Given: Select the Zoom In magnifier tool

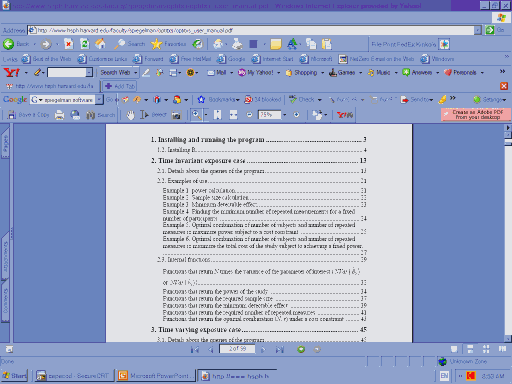Looking at the screenshot, I should pyautogui.click(x=197, y=115).
